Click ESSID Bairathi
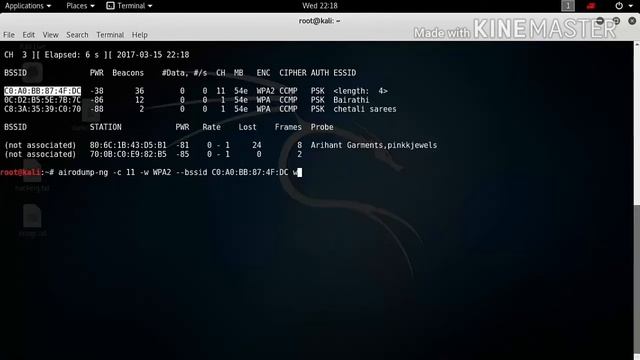Image resolution: width=640 pixels, height=360 pixels. point(351,100)
